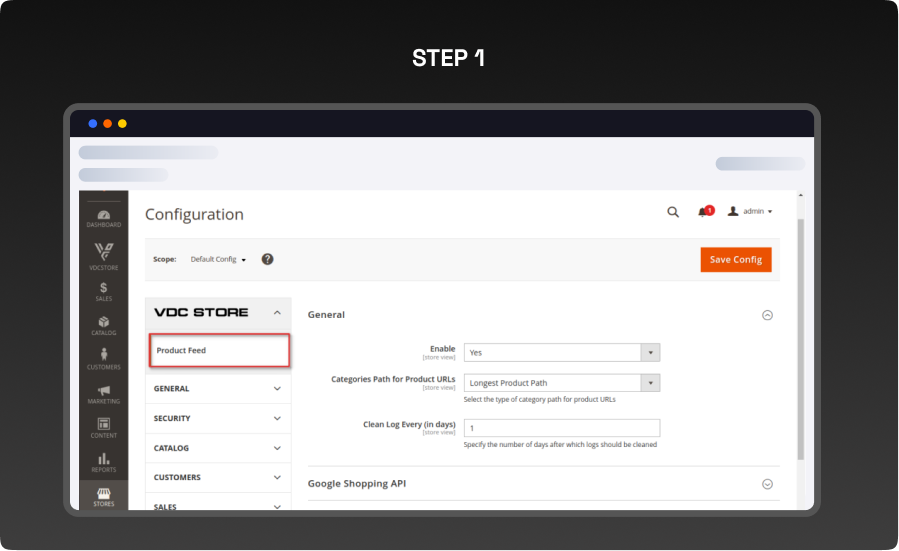
Task: Open the Content sidebar icon
Action: [103, 426]
